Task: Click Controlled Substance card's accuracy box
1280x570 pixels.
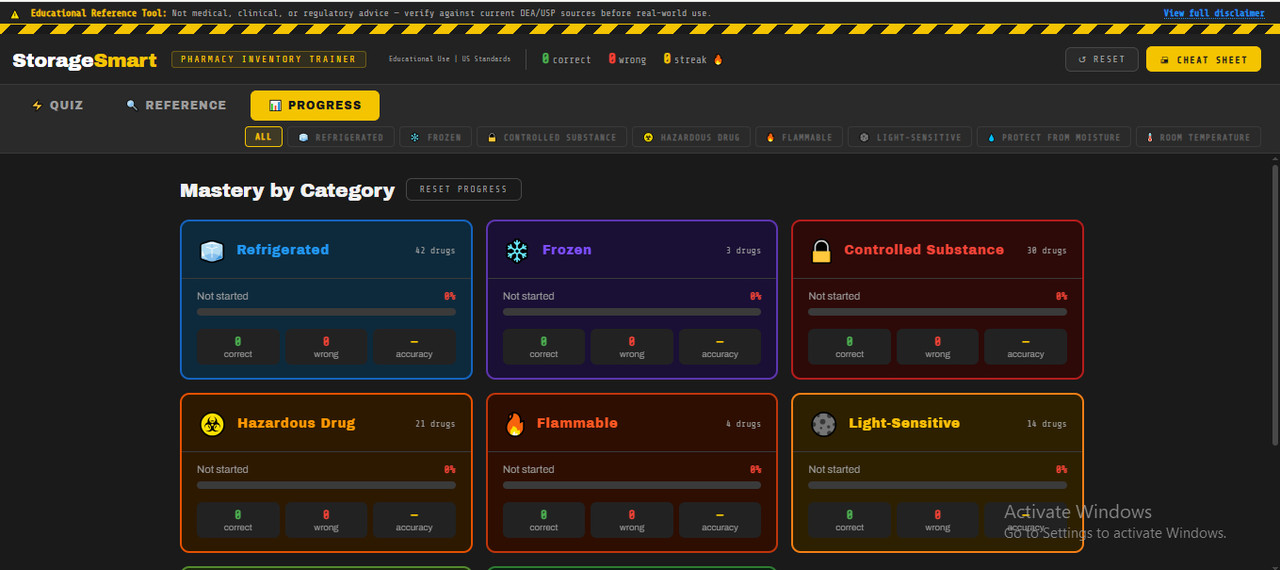Action: [x=1026, y=347]
